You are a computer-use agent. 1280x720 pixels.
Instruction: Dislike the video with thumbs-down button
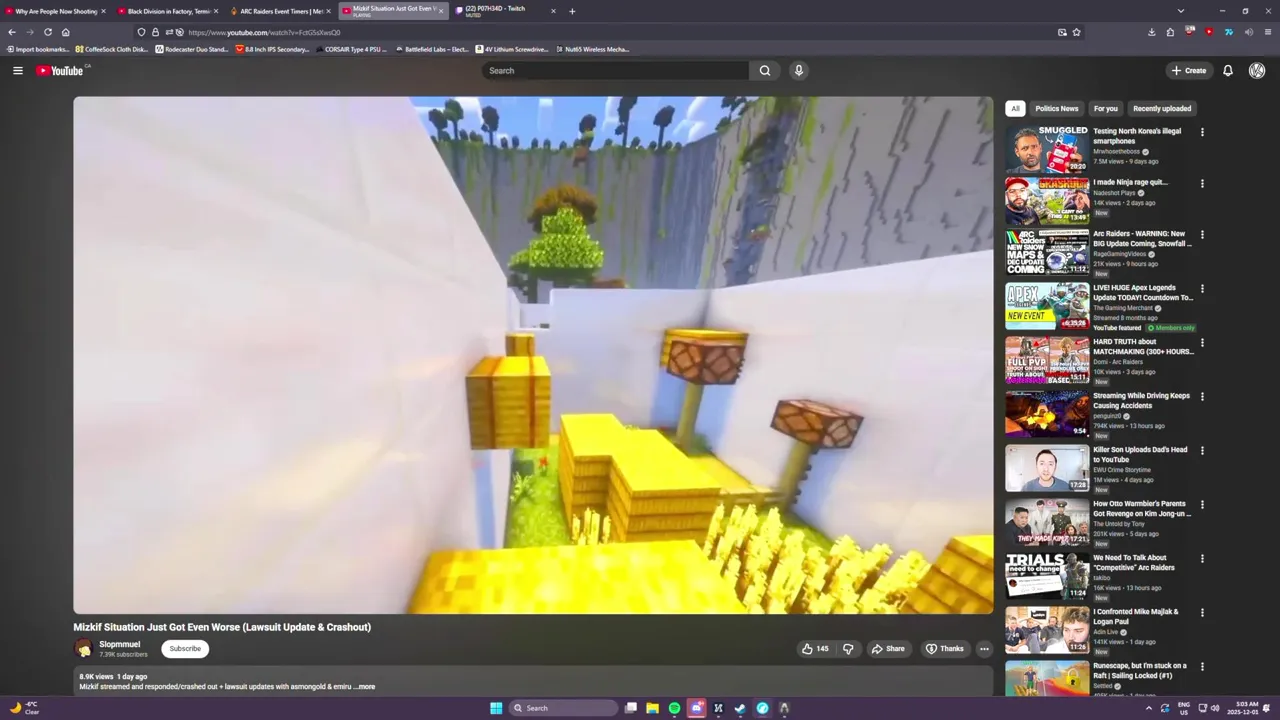(848, 648)
